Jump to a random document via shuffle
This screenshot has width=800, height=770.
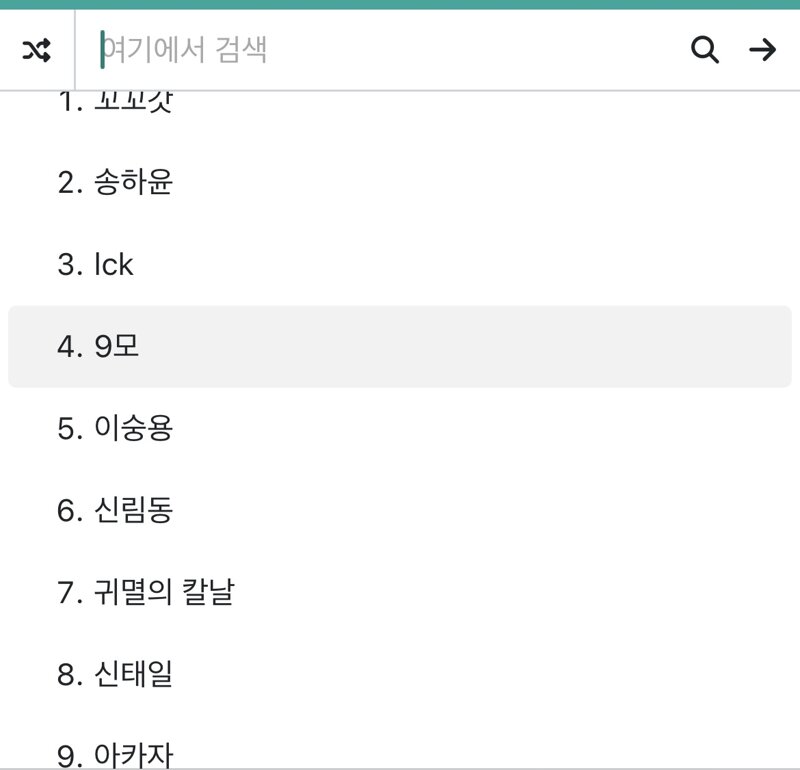pos(37,50)
